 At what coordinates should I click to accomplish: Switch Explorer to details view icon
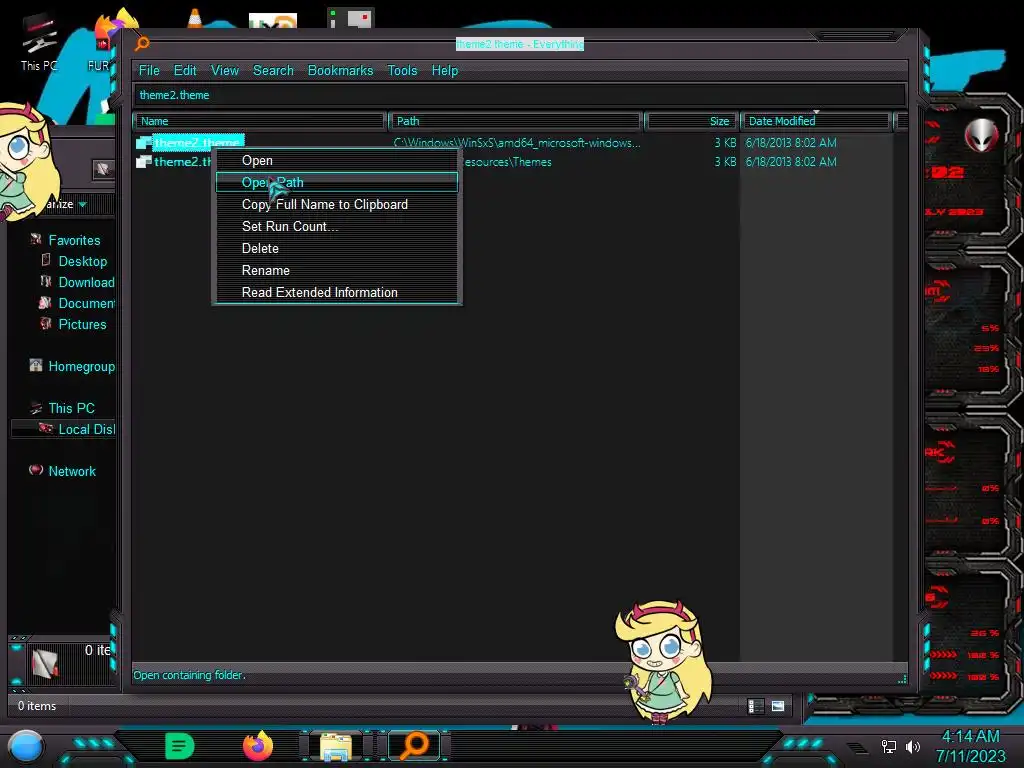coord(755,706)
